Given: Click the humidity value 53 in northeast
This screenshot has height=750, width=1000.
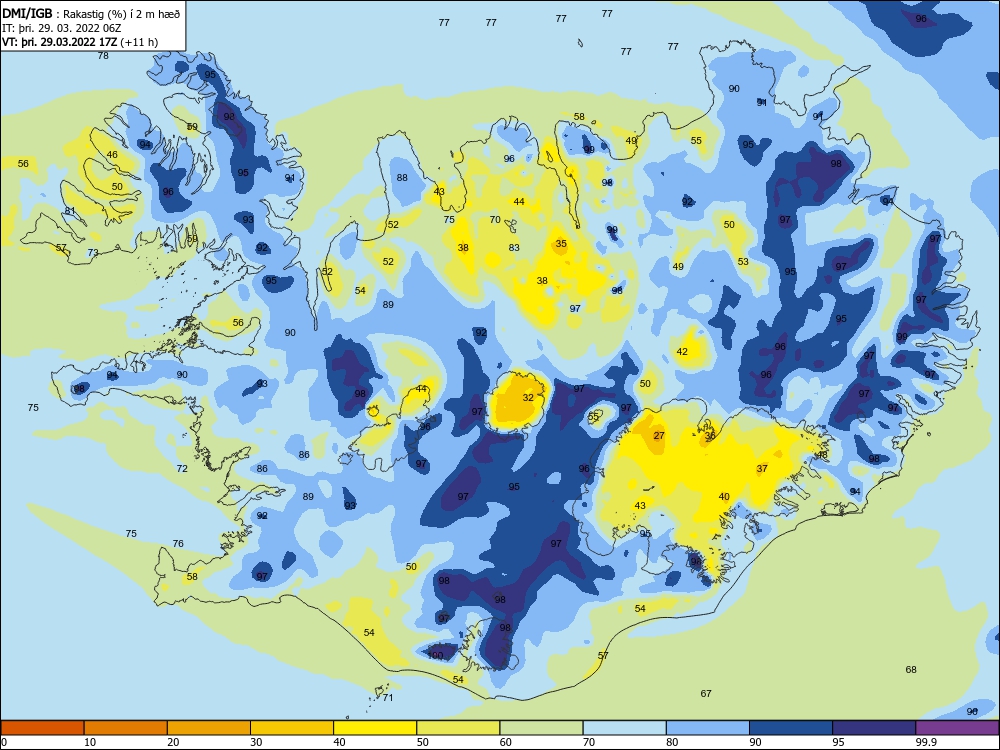Looking at the screenshot, I should pos(743,261).
